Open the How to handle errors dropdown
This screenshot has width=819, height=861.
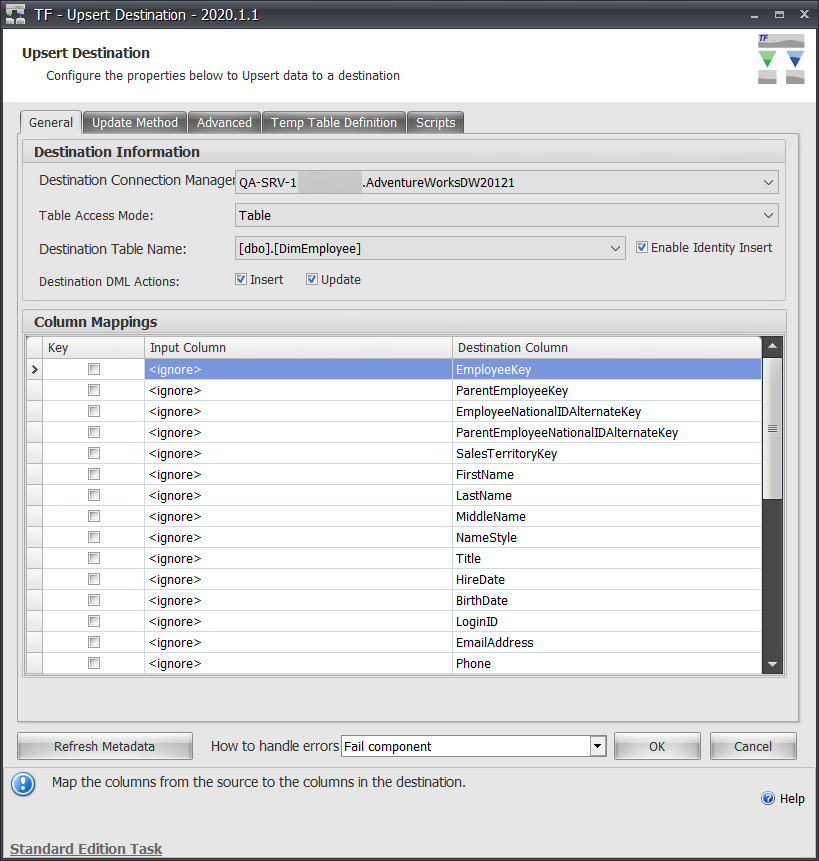click(597, 745)
